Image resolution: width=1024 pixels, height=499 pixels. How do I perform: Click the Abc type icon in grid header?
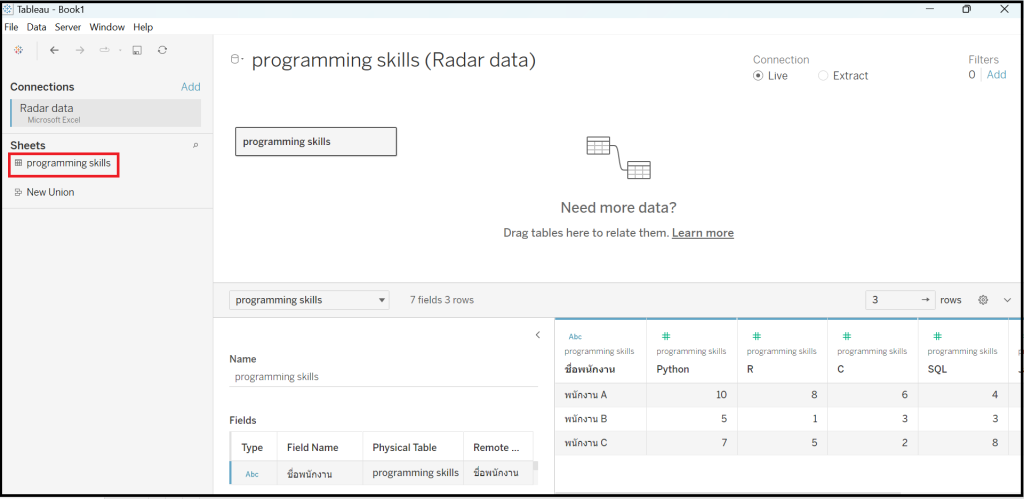click(575, 337)
